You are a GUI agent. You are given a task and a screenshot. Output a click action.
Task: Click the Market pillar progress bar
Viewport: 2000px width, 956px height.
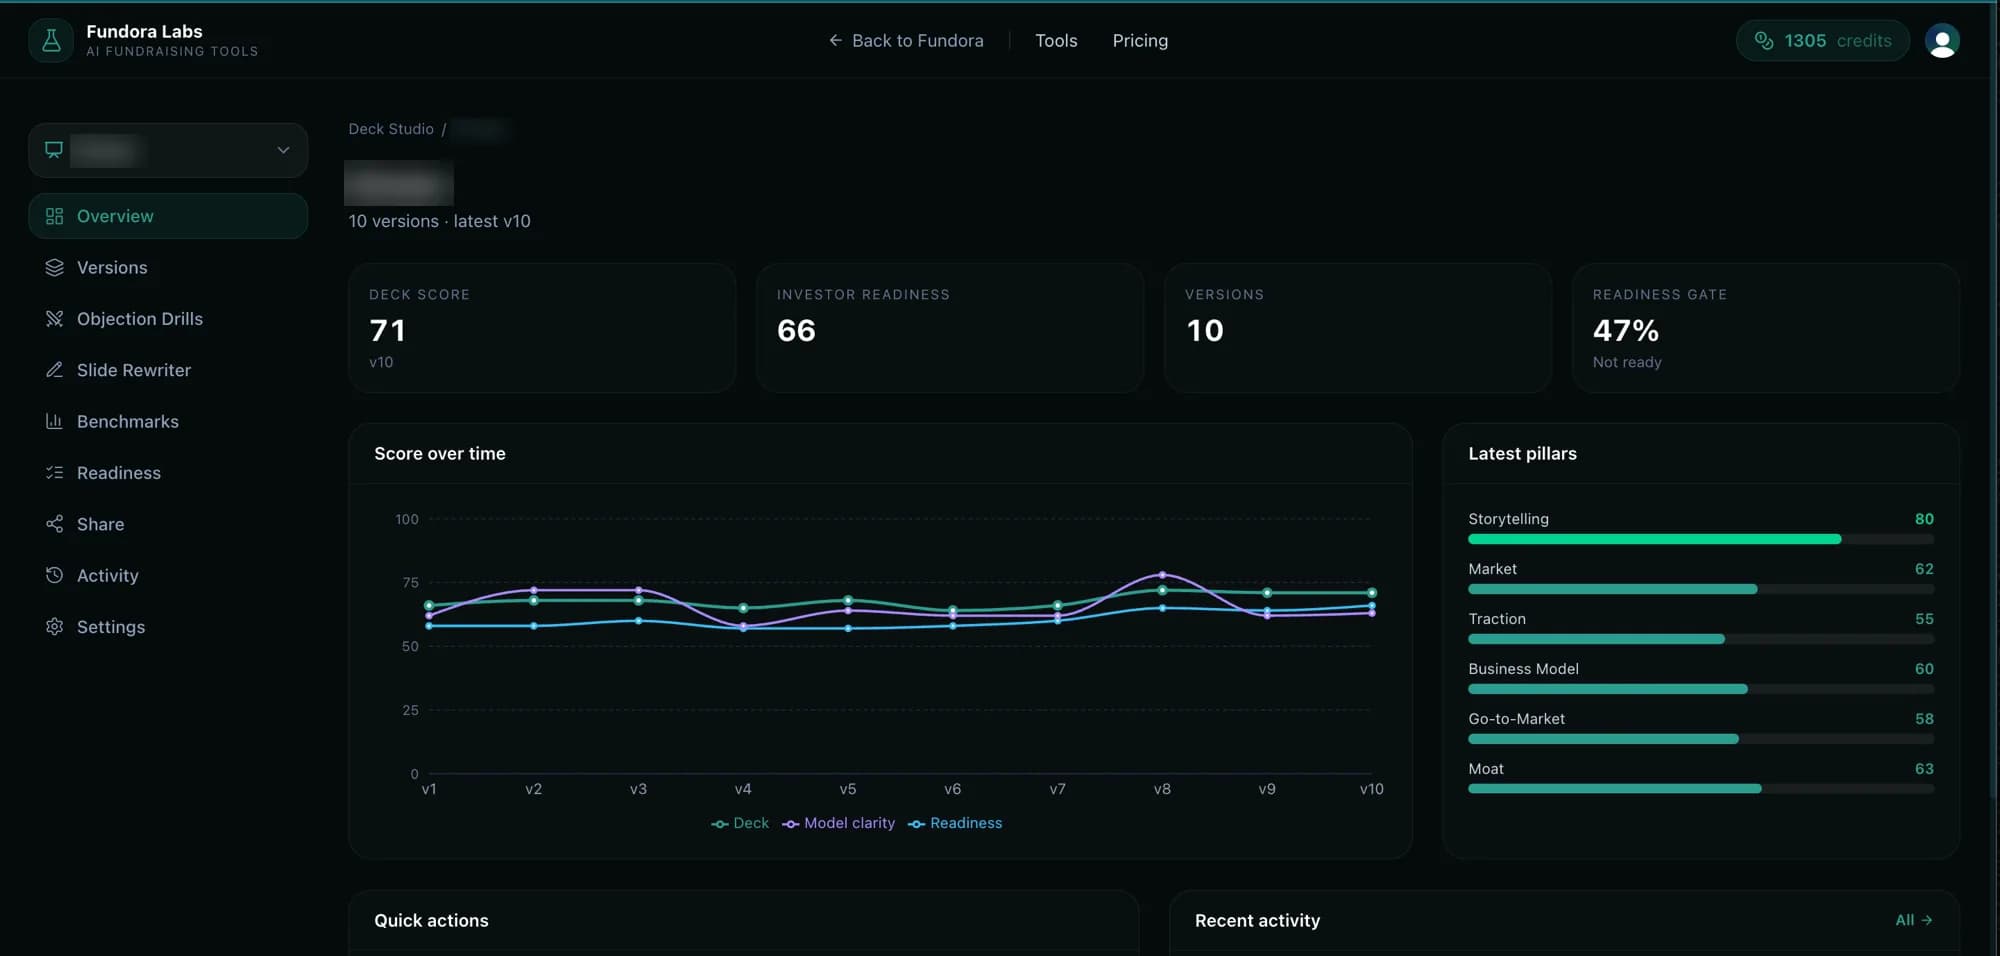(1700, 589)
